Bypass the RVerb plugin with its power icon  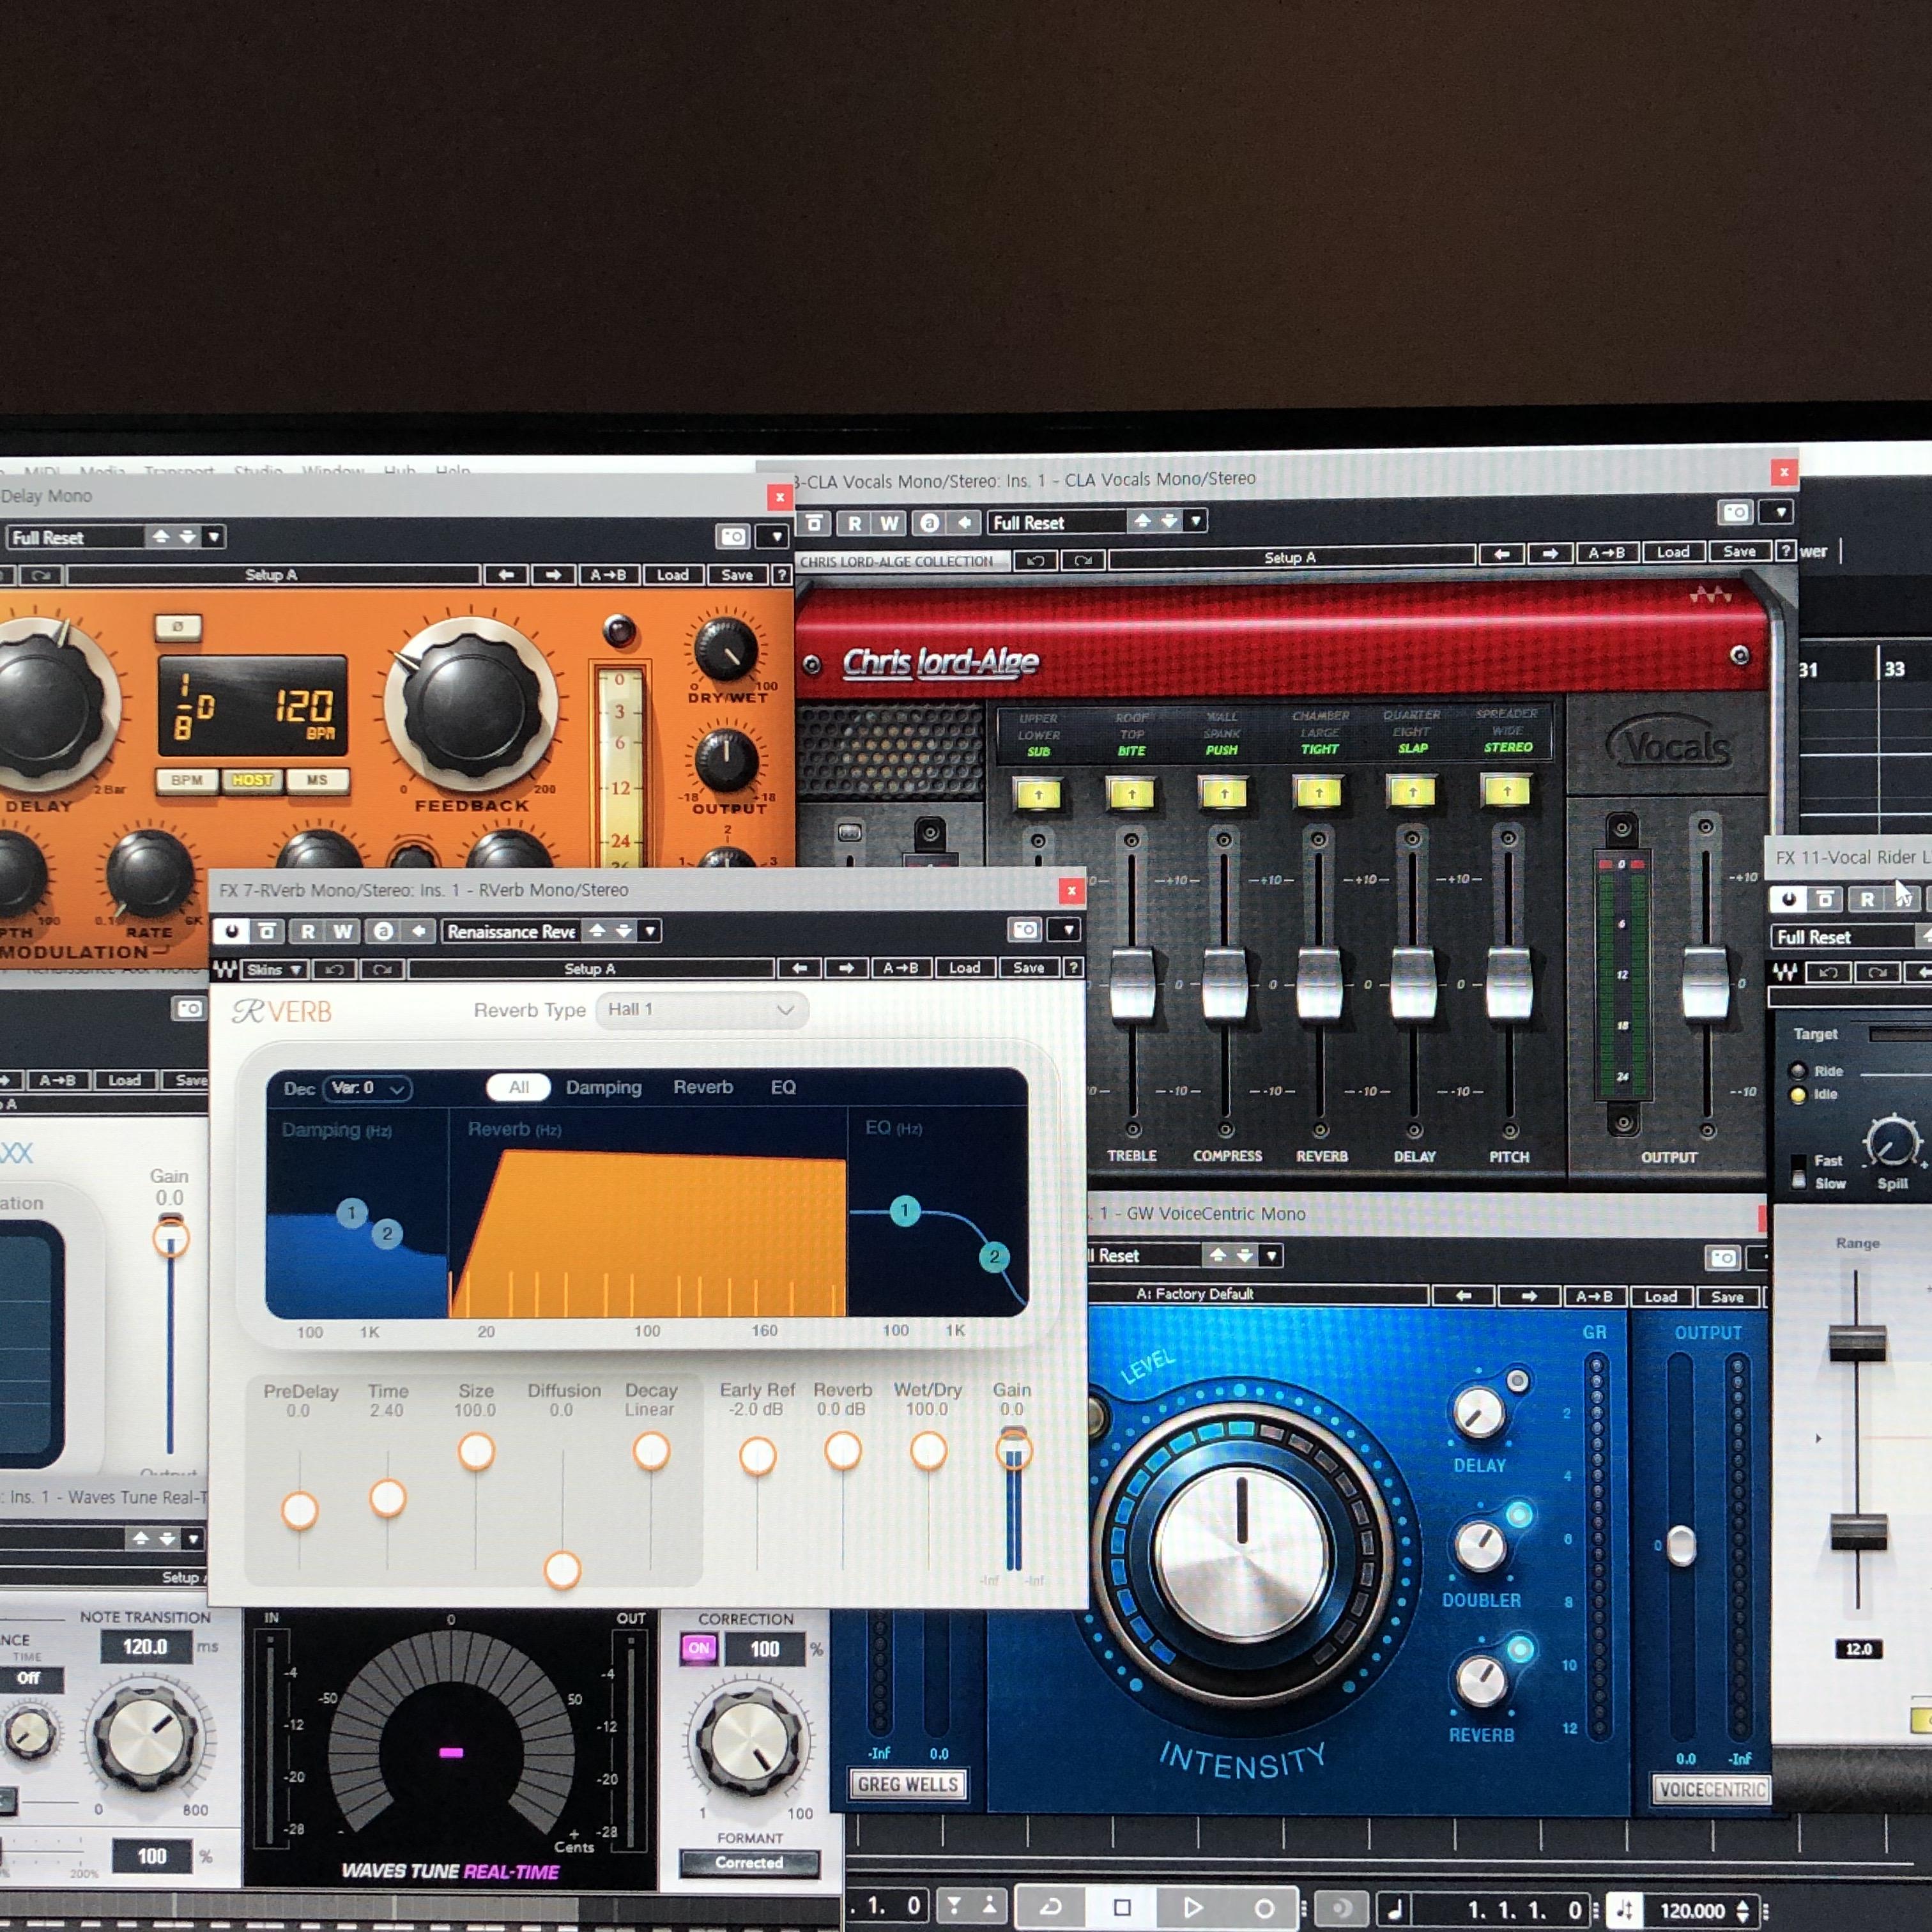232,931
